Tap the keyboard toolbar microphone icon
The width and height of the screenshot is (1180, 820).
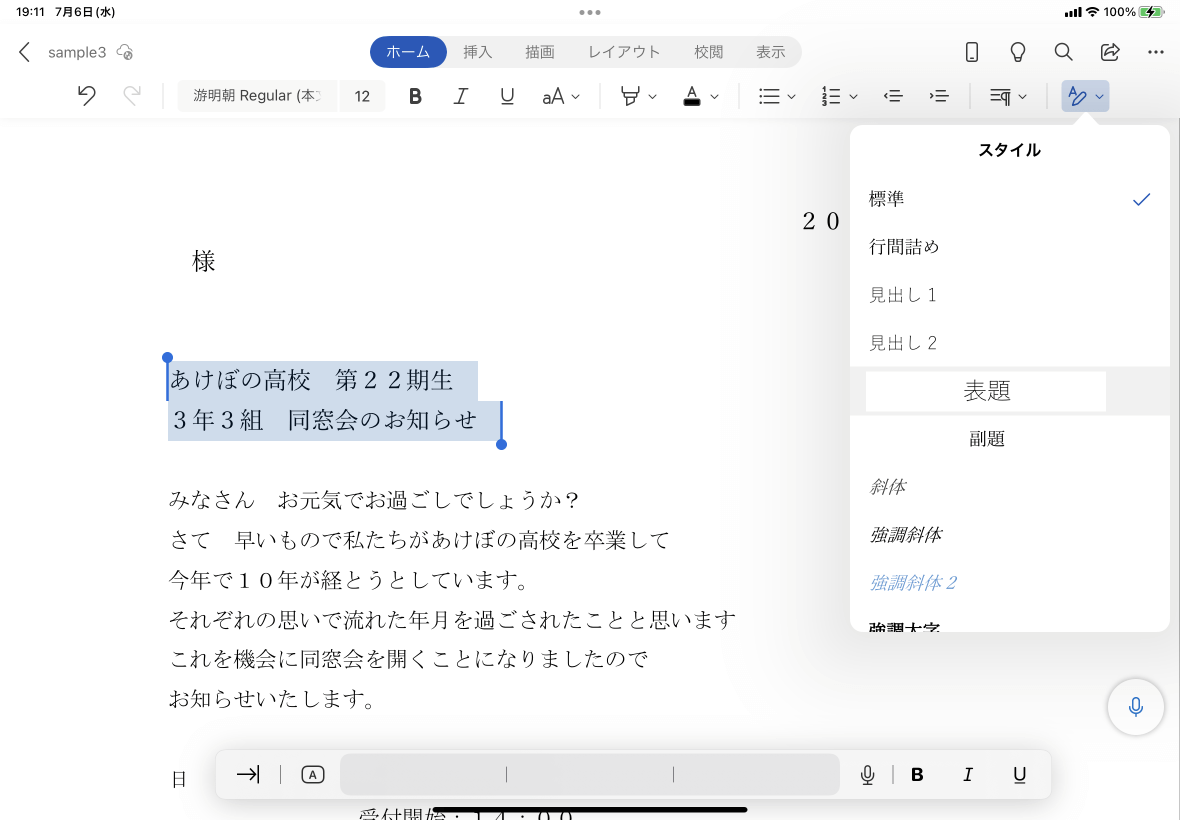click(x=867, y=775)
